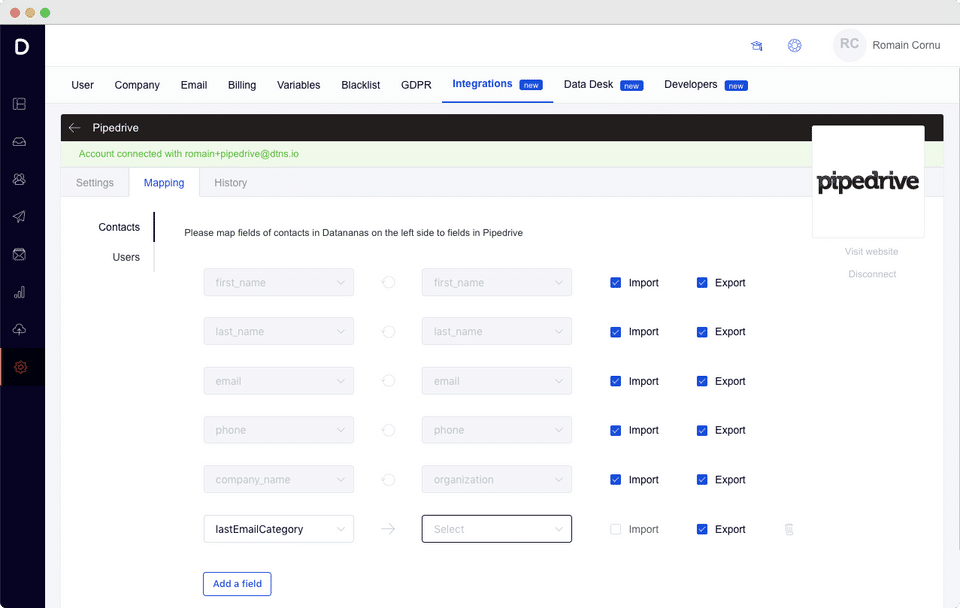This screenshot has width=960, height=608.
Task: Click sync icon in company_name row
Action: point(388,479)
